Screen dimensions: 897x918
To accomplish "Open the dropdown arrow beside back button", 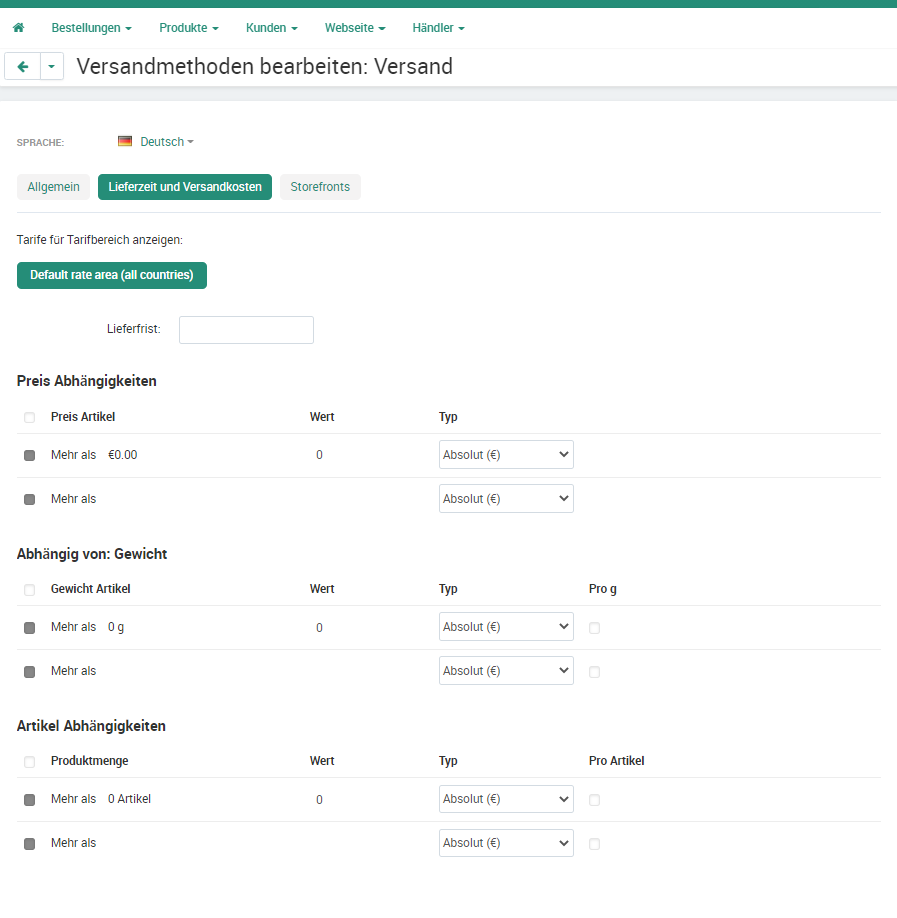I will point(52,67).
